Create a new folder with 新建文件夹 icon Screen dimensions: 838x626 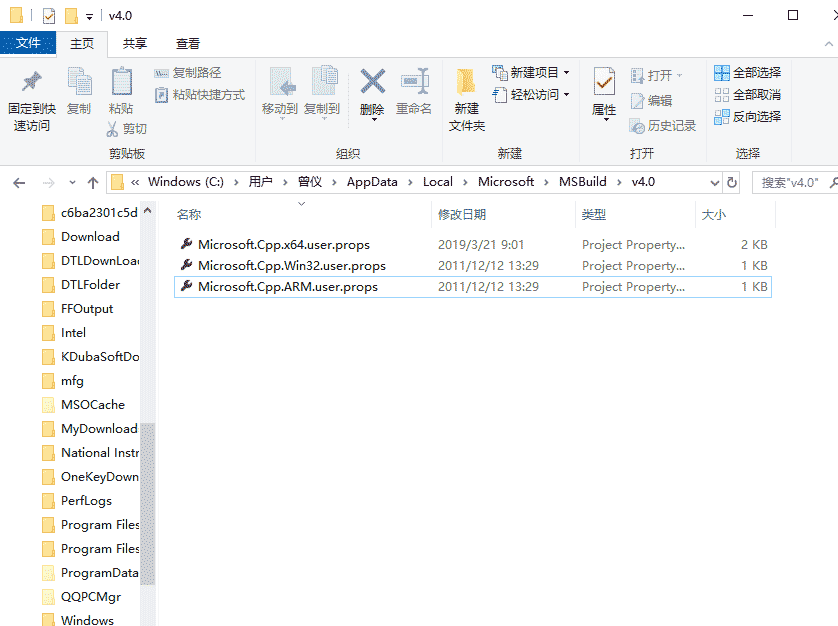pos(465,95)
